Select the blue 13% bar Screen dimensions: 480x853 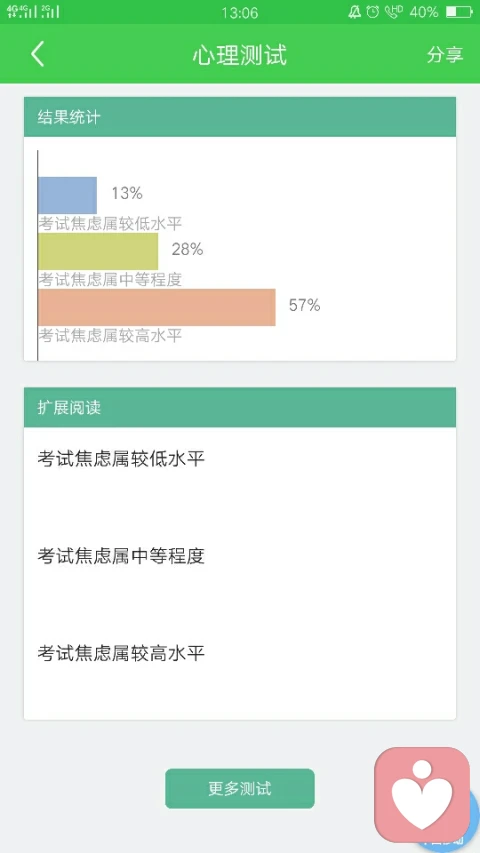point(67,195)
